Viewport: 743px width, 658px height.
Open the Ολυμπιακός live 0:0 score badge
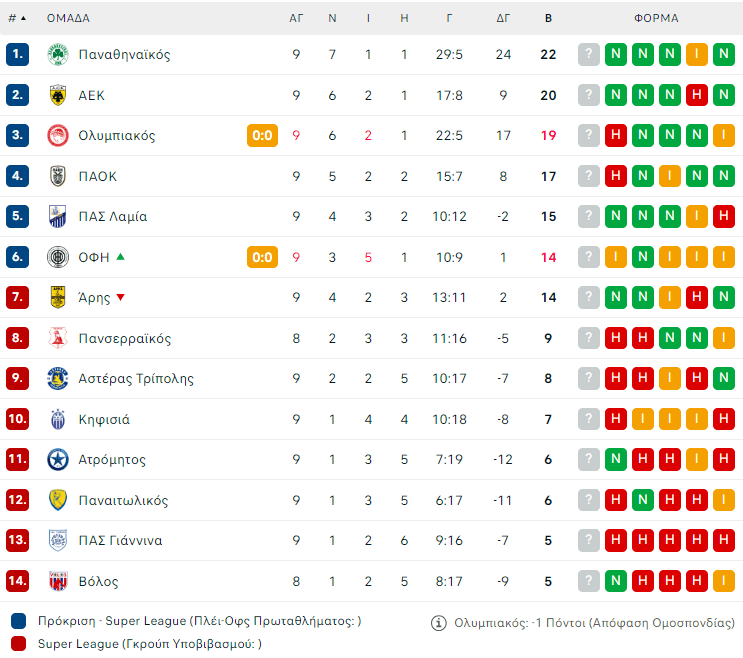click(262, 135)
